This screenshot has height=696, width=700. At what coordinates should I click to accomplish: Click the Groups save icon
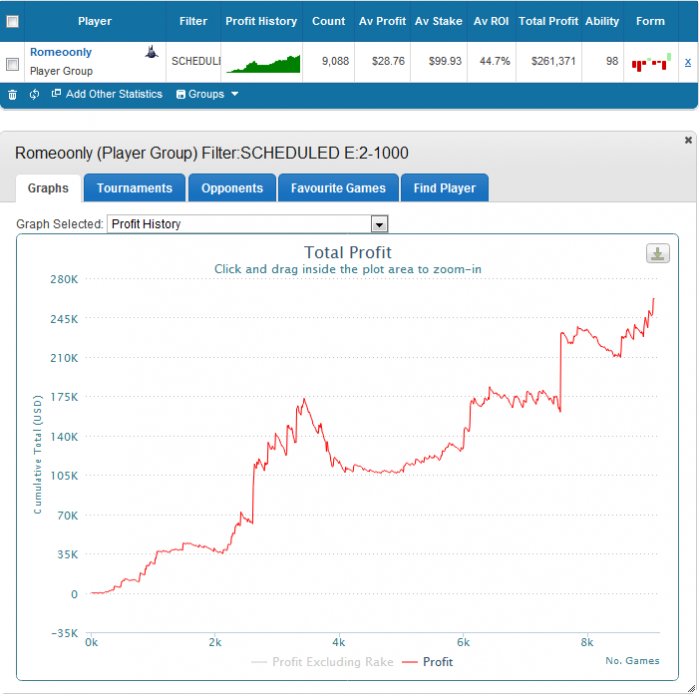[x=181, y=94]
